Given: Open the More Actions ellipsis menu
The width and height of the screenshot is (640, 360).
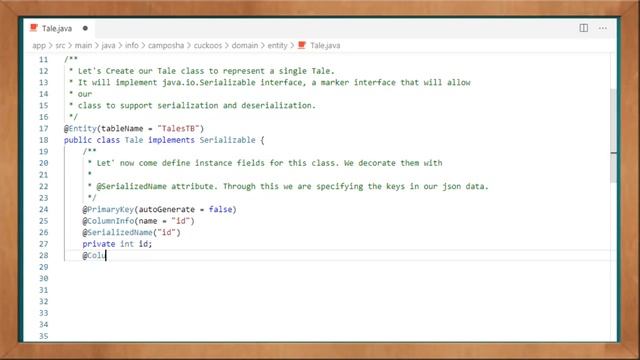Looking at the screenshot, I should (x=603, y=28).
